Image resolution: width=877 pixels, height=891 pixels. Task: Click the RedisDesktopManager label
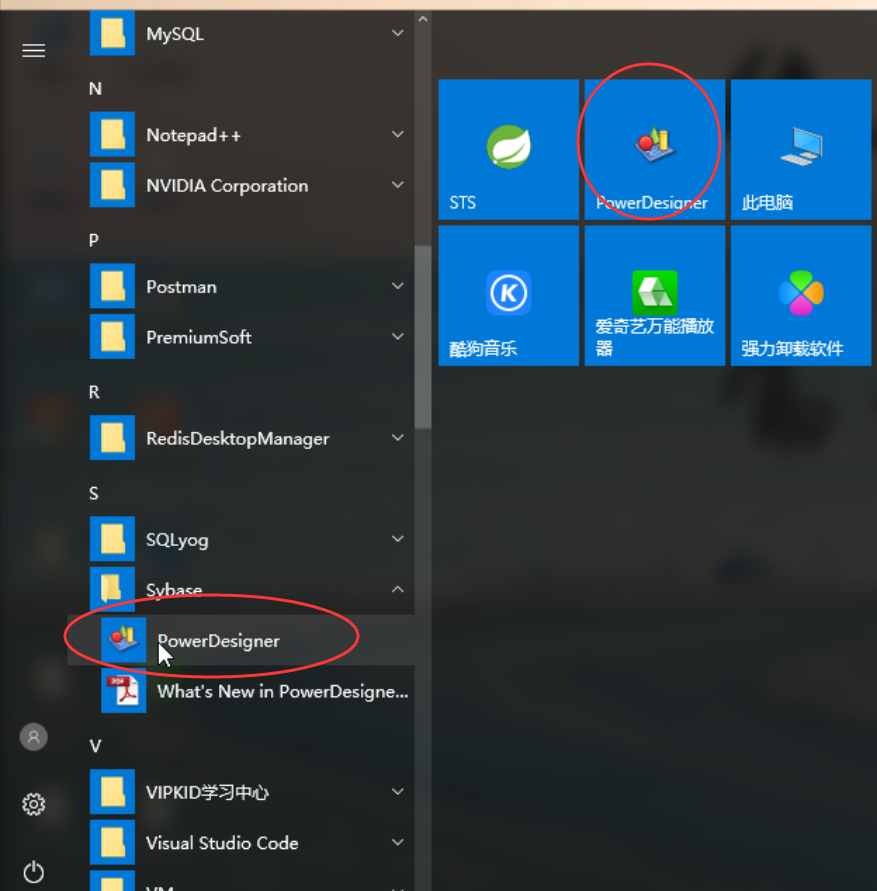coord(238,439)
